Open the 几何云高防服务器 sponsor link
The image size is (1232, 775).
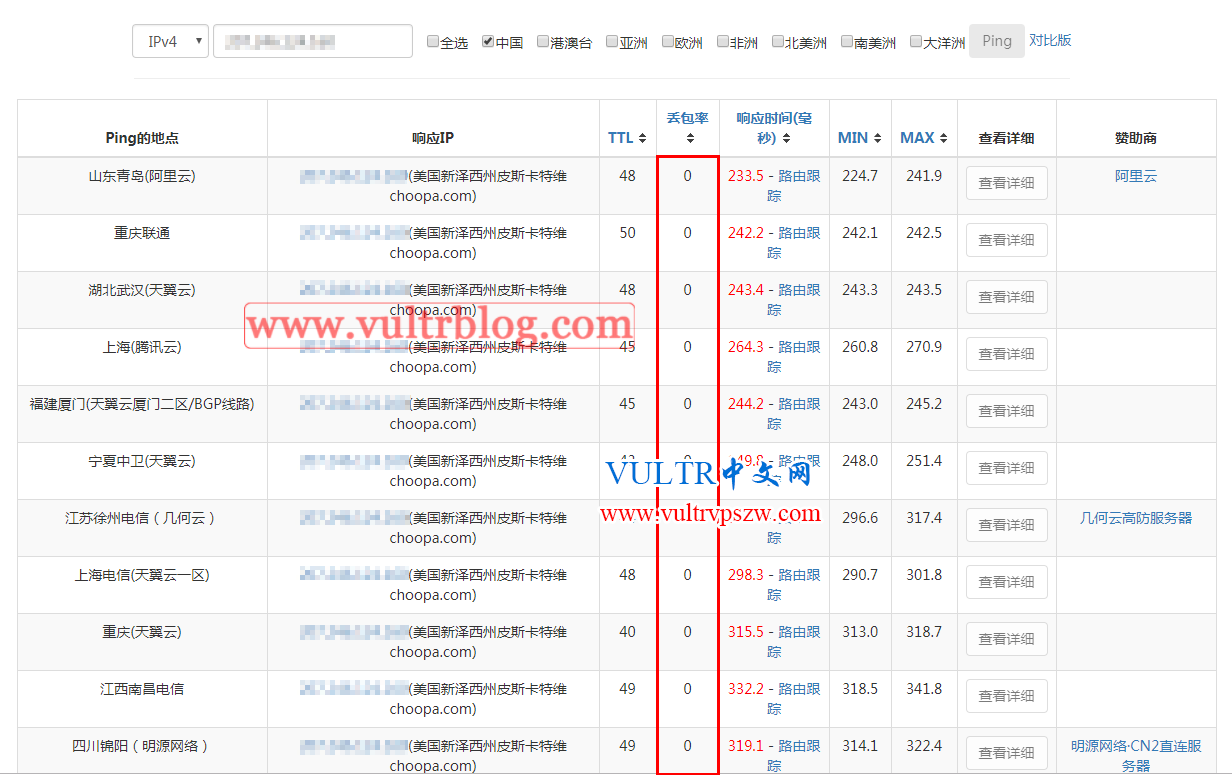[1136, 518]
